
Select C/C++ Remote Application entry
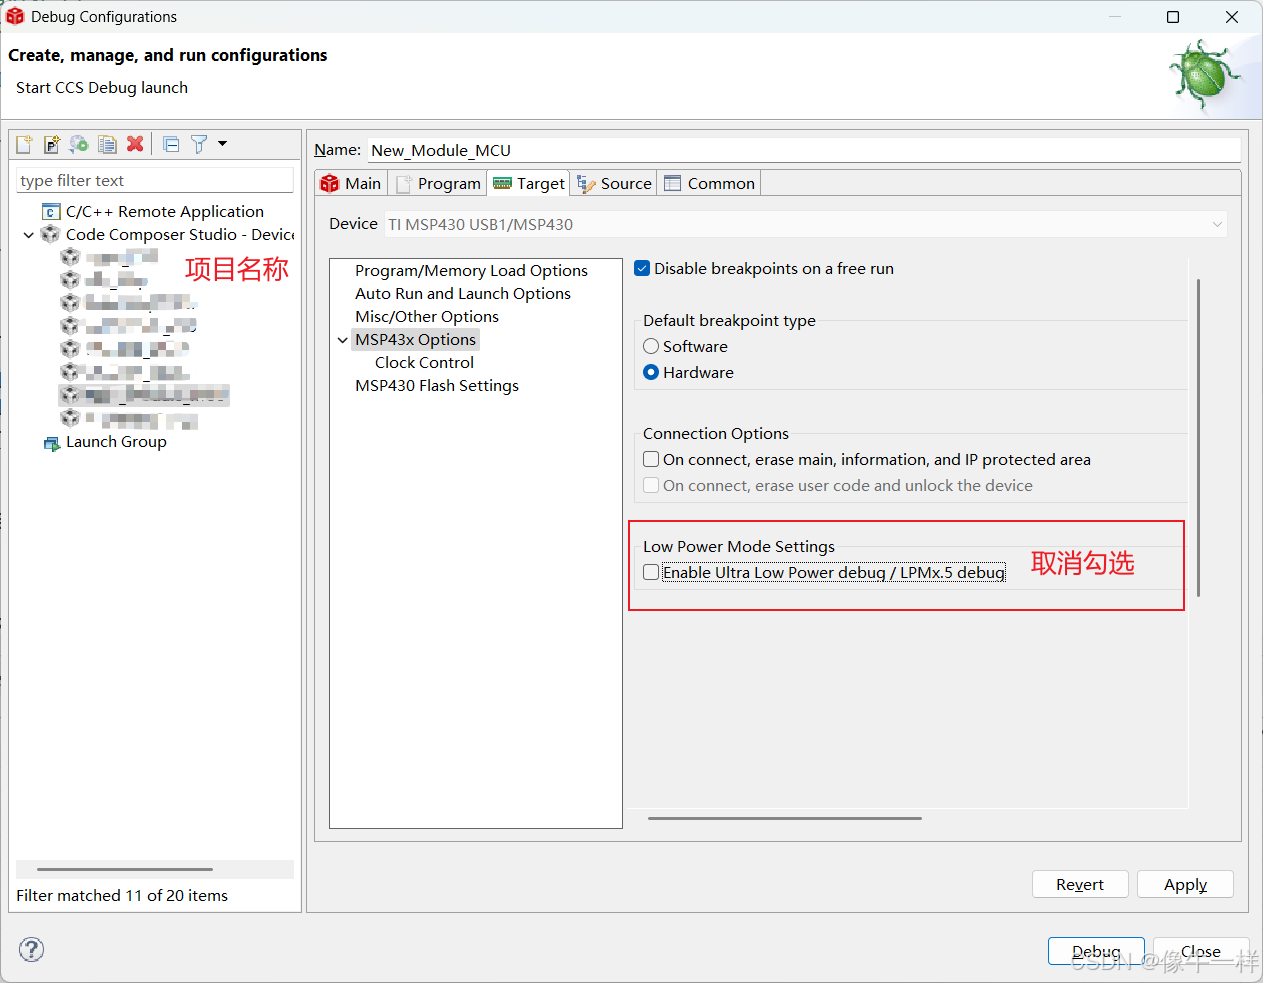pyautogui.click(x=165, y=212)
